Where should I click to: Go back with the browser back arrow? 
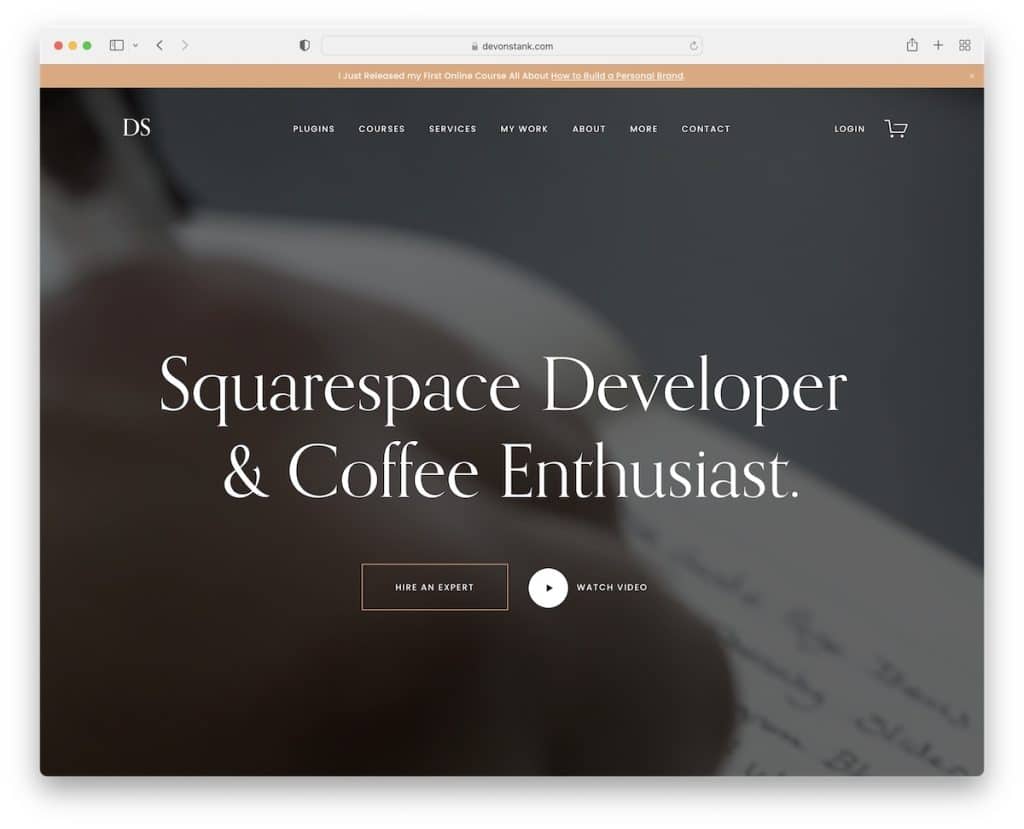pos(160,45)
